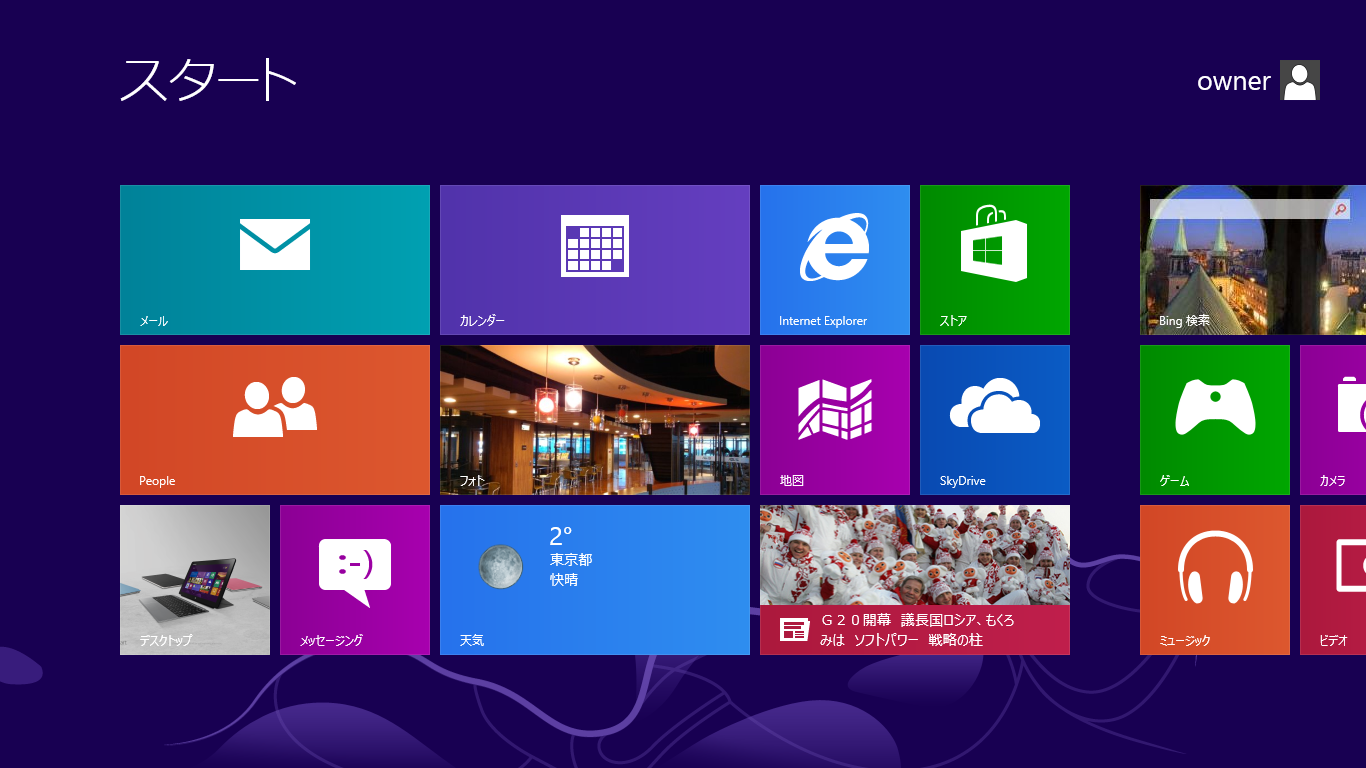Open the Messaging (メッセージング) chat icon
Image resolution: width=1366 pixels, height=768 pixels.
[x=355, y=572]
